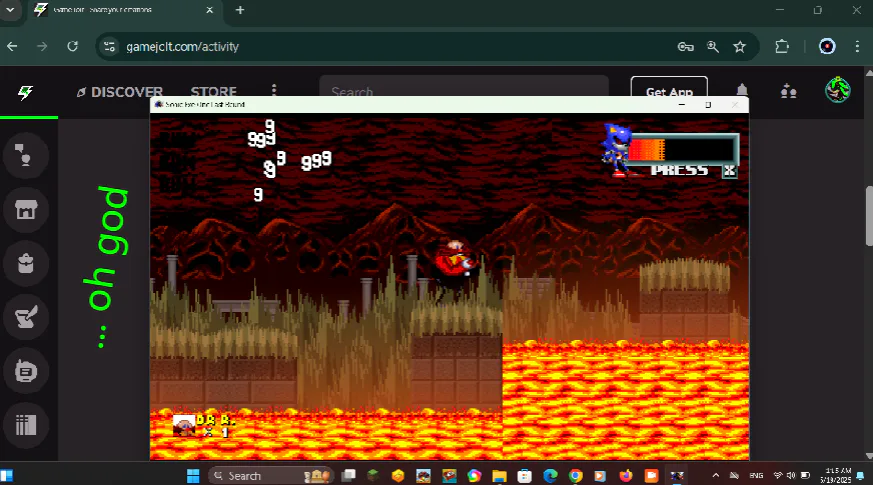Open the three-dot more menu beside STORE

273,91
